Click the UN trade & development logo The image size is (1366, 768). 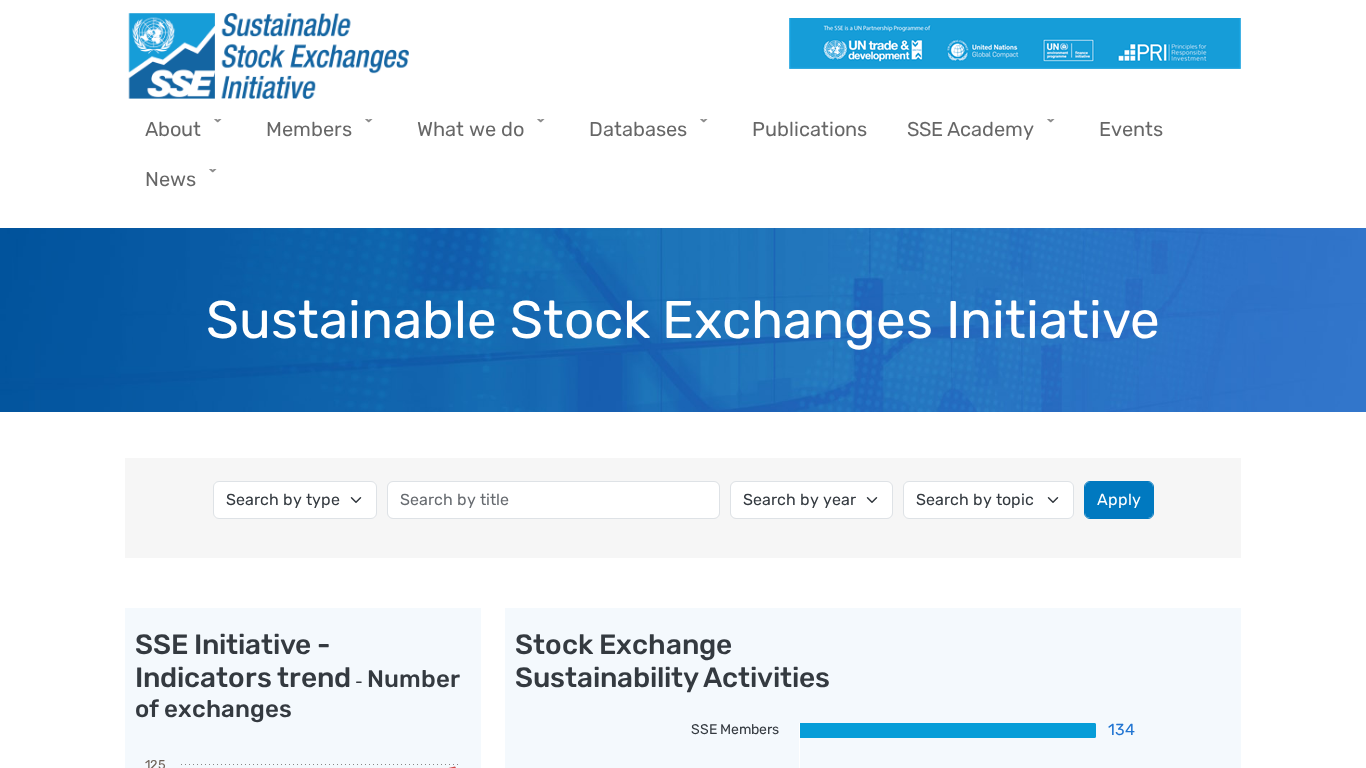872,50
